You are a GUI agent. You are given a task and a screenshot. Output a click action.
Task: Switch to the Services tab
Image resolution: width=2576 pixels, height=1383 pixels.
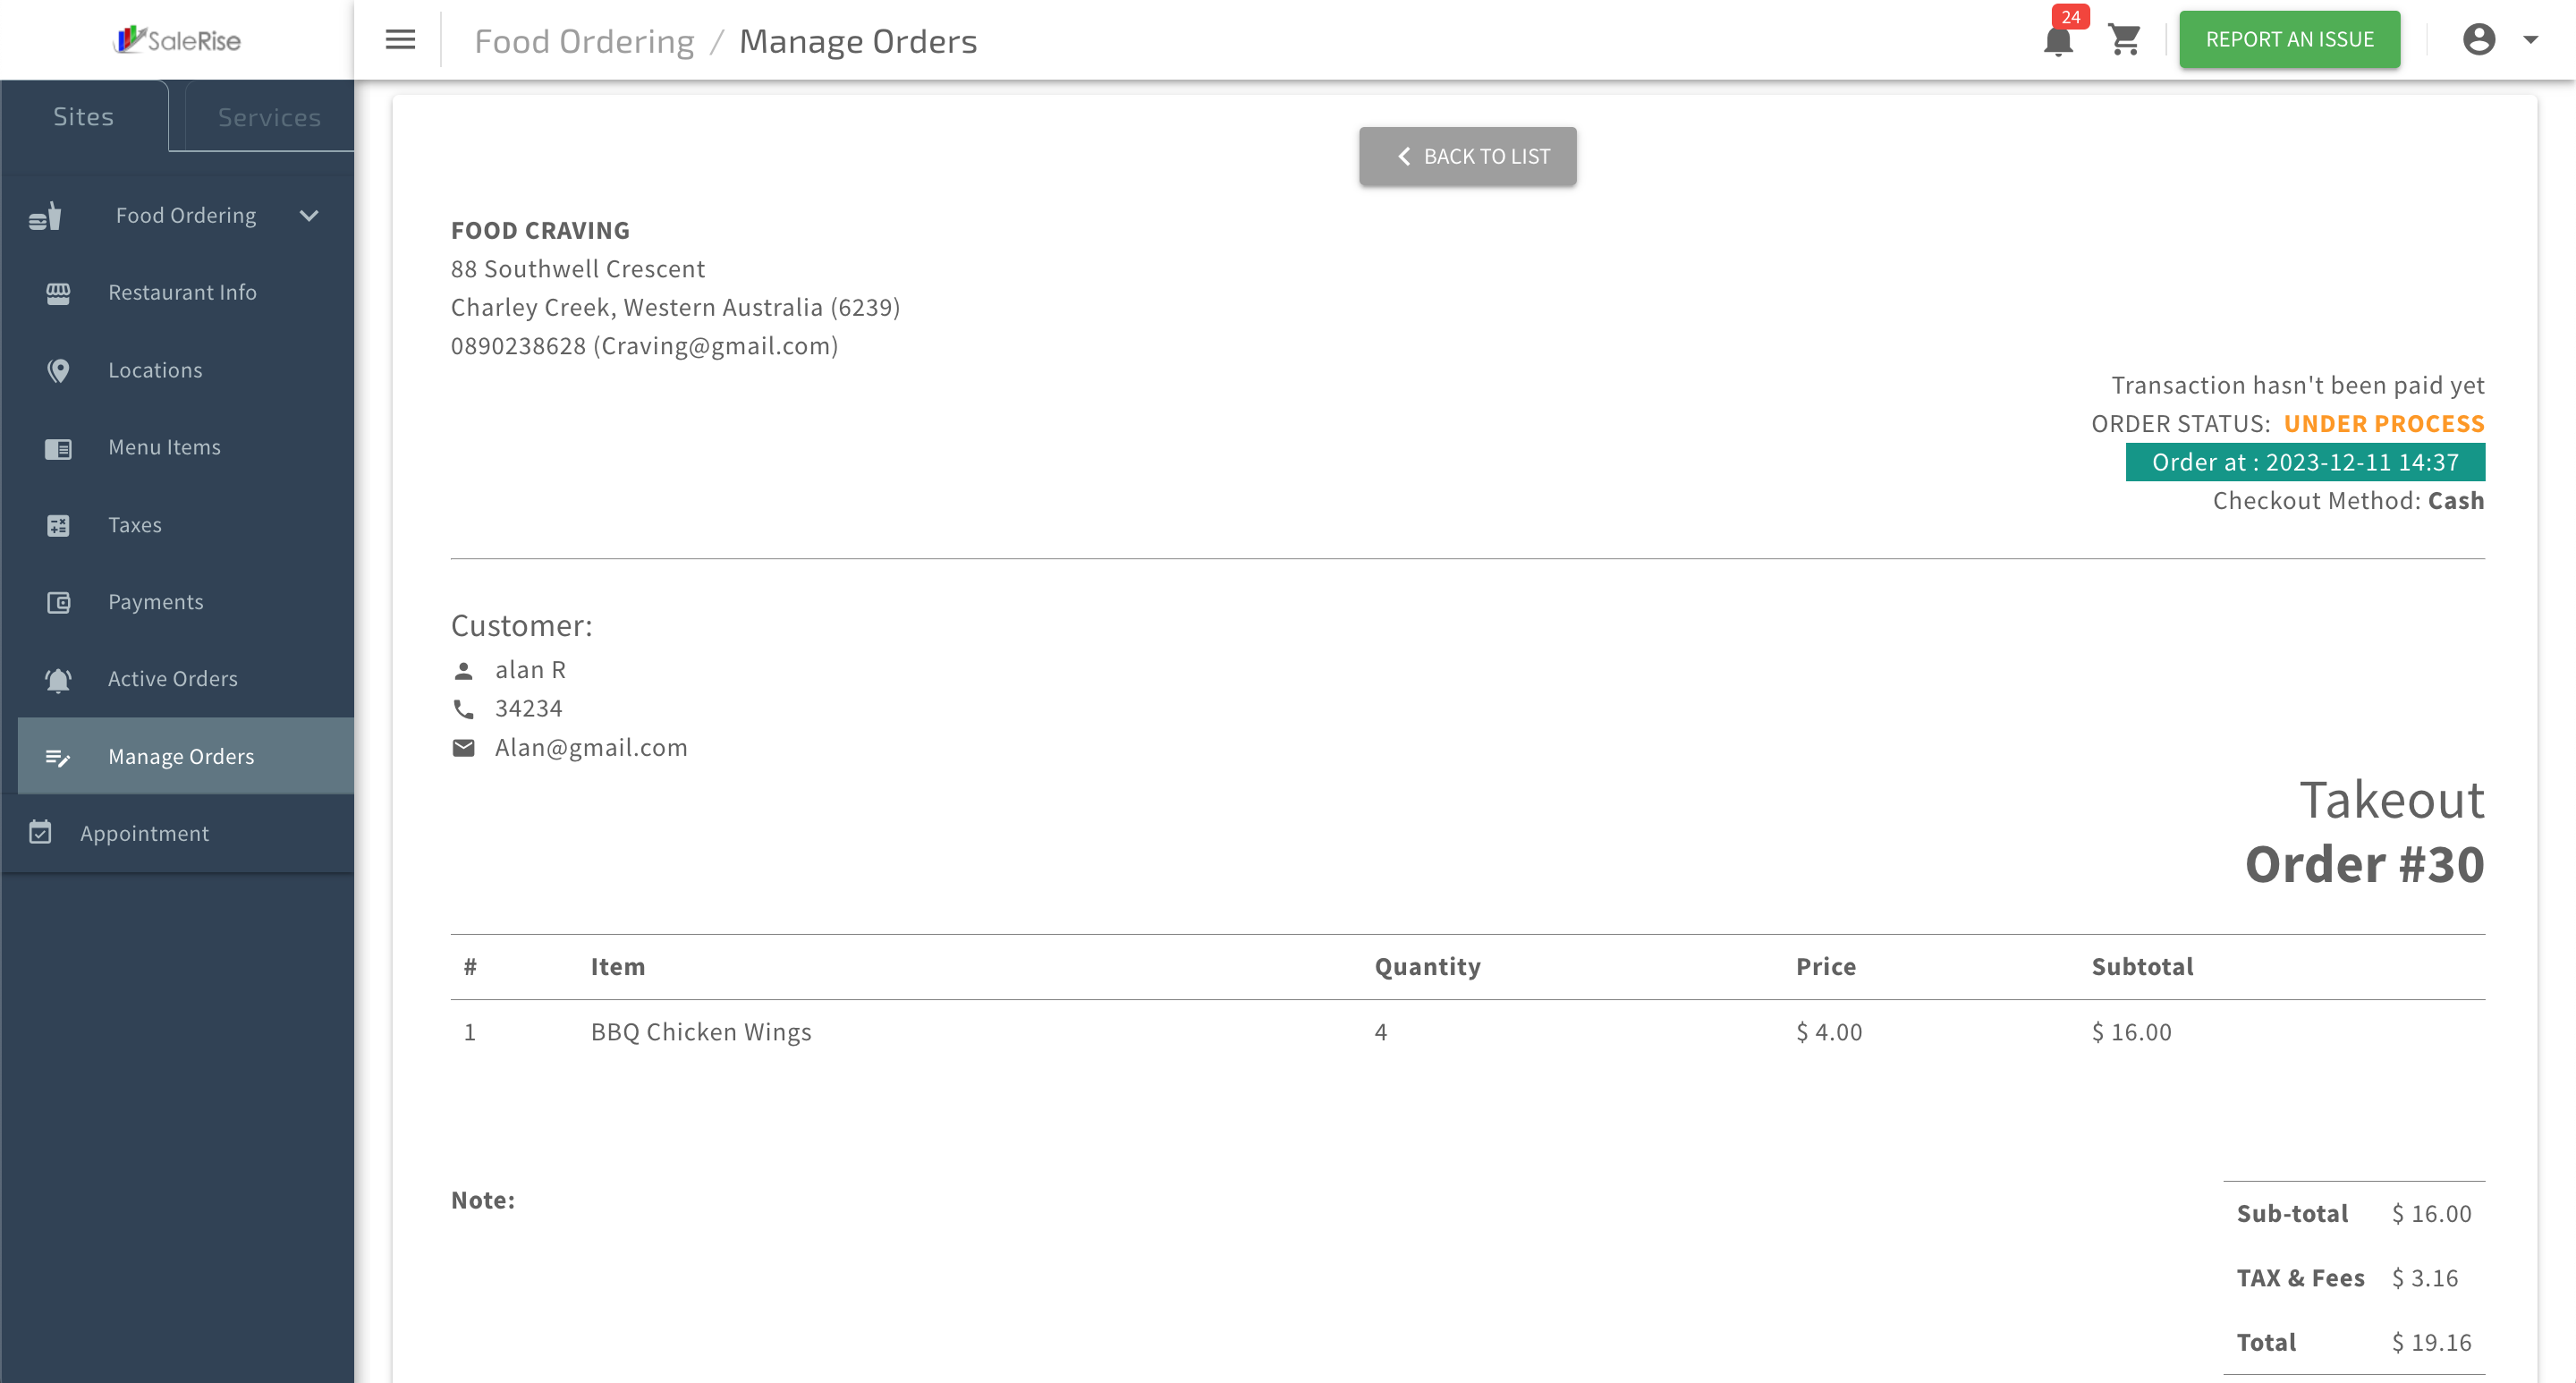tap(269, 117)
